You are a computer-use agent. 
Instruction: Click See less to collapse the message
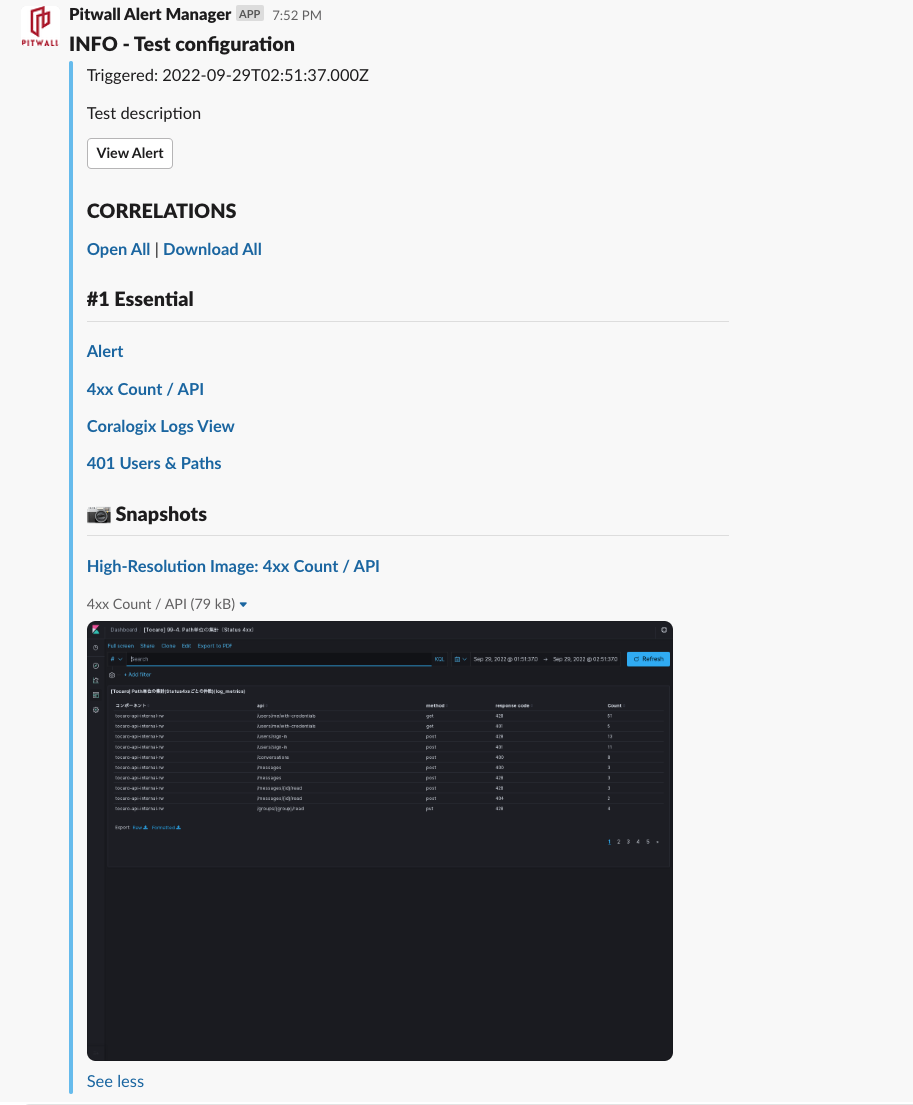115,1081
